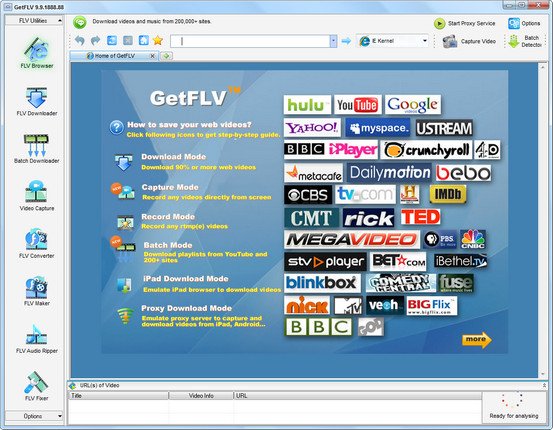Click the Google videos logo
Viewport: 553px width, 430px height.
tap(413, 104)
